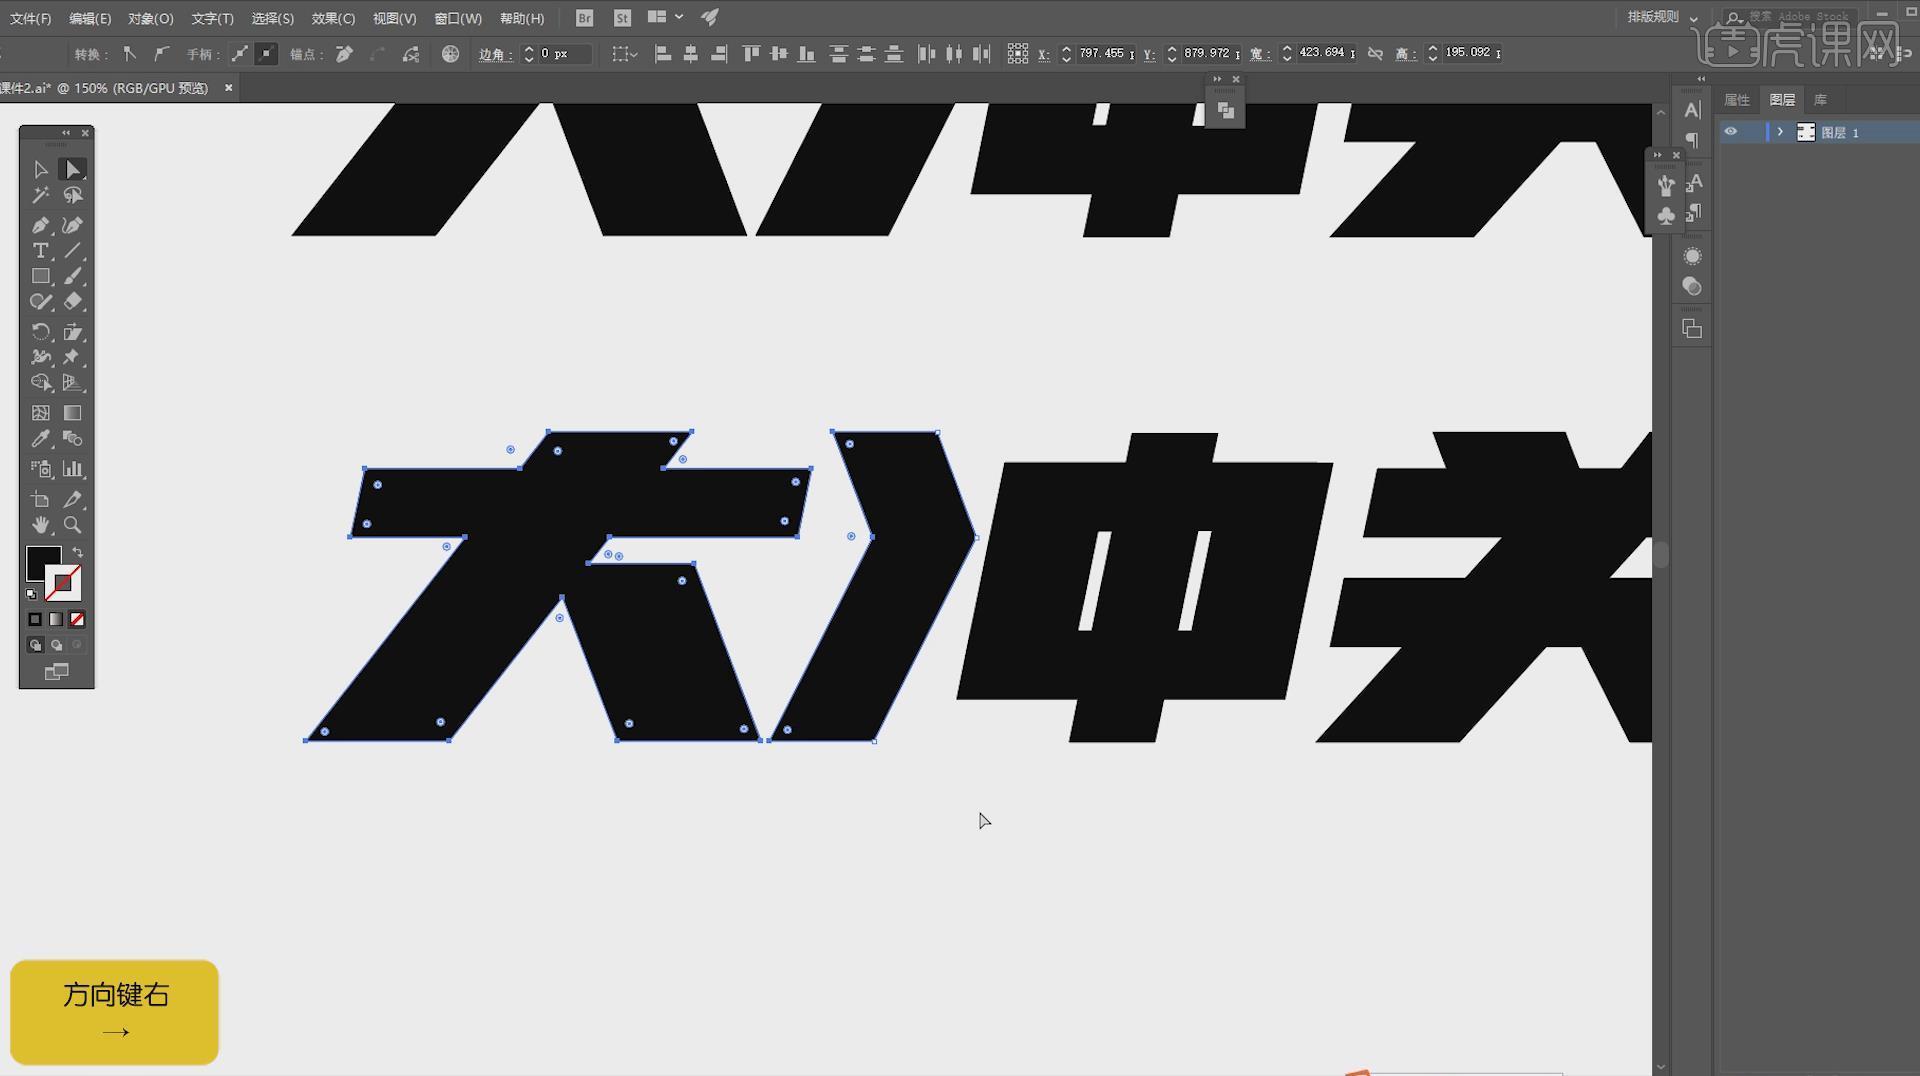Screen dimensions: 1920x1076
Task: Select the Symbol Sprayer tool
Action: click(x=41, y=469)
